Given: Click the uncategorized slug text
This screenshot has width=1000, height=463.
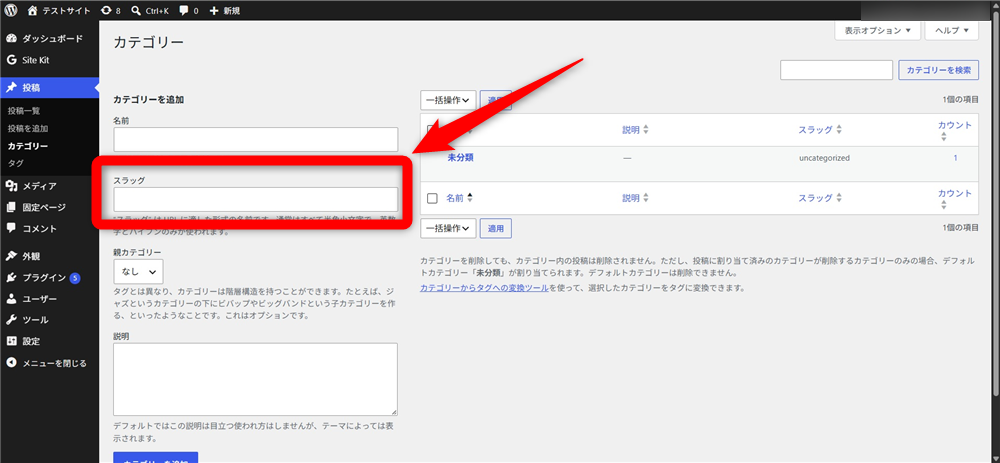Looking at the screenshot, I should pyautogui.click(x=824, y=158).
